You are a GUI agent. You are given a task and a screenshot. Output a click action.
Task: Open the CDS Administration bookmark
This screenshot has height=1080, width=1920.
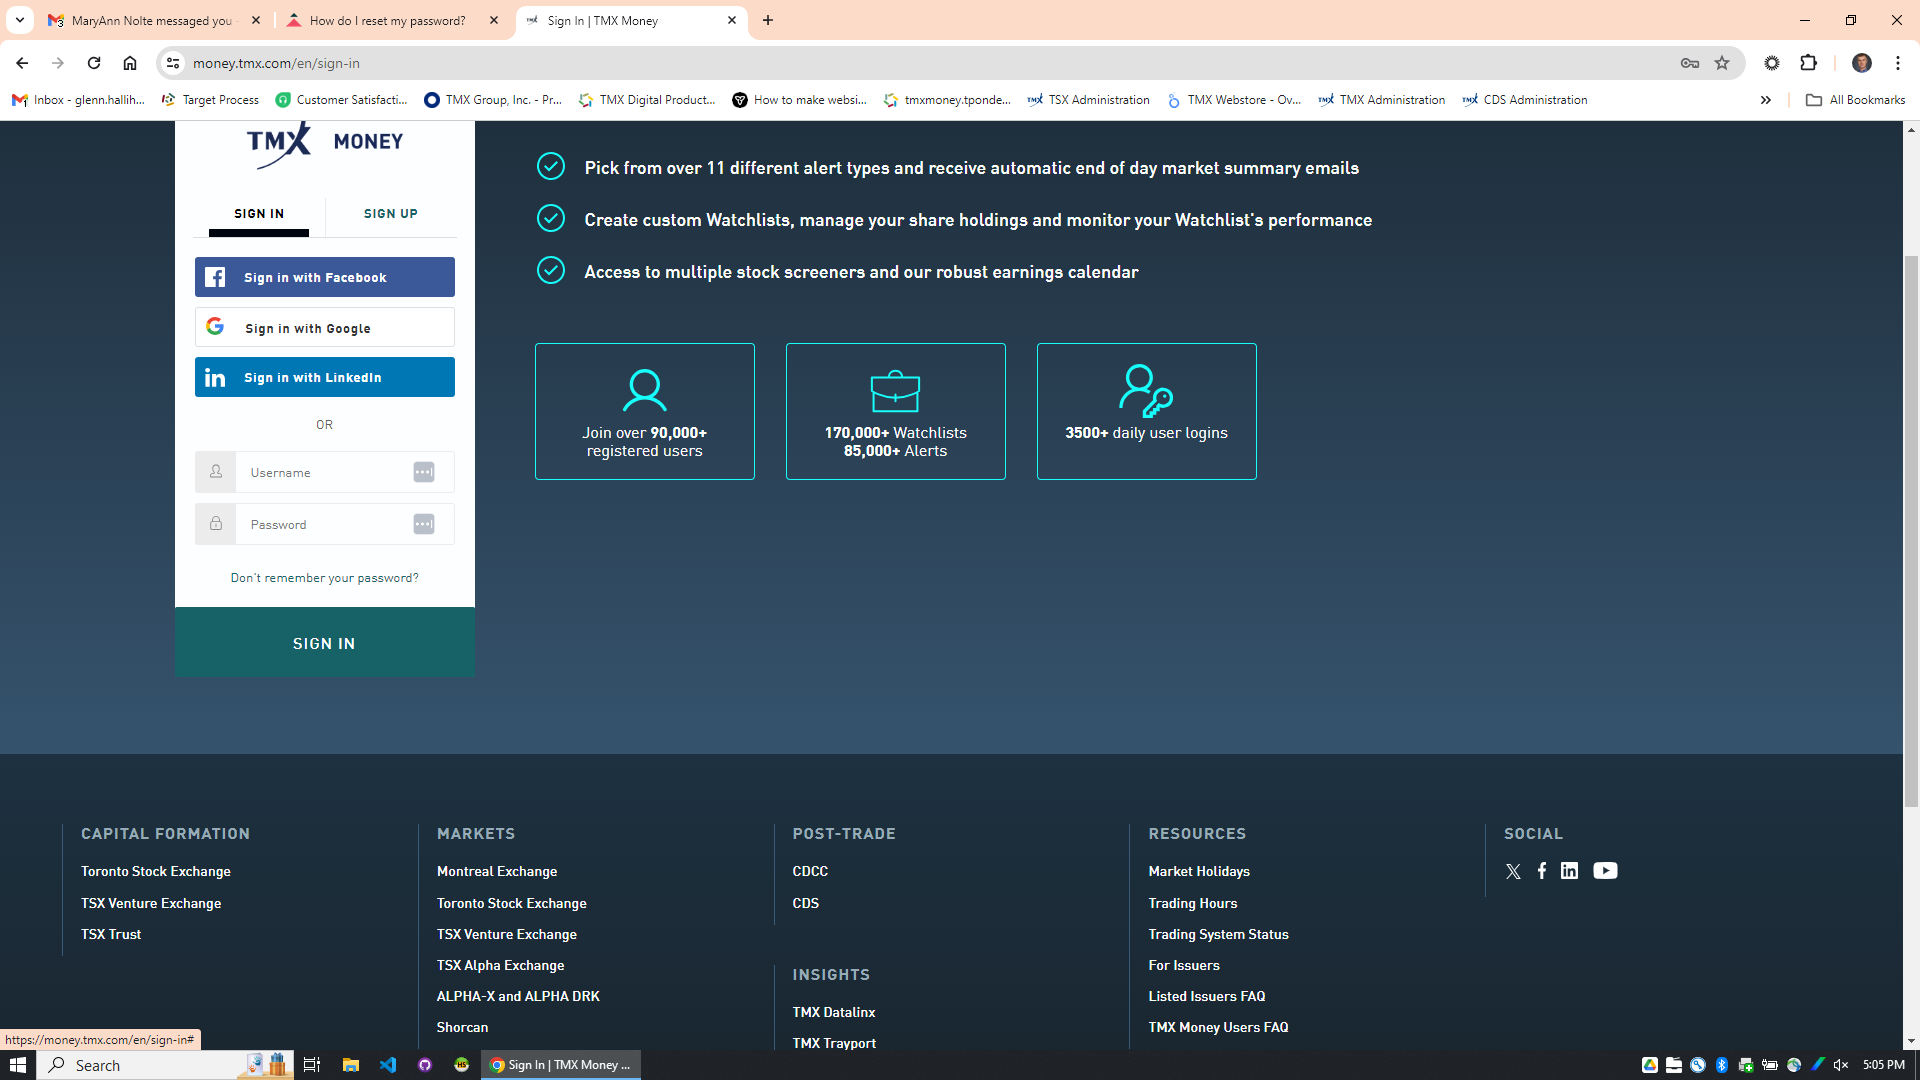1525,100
